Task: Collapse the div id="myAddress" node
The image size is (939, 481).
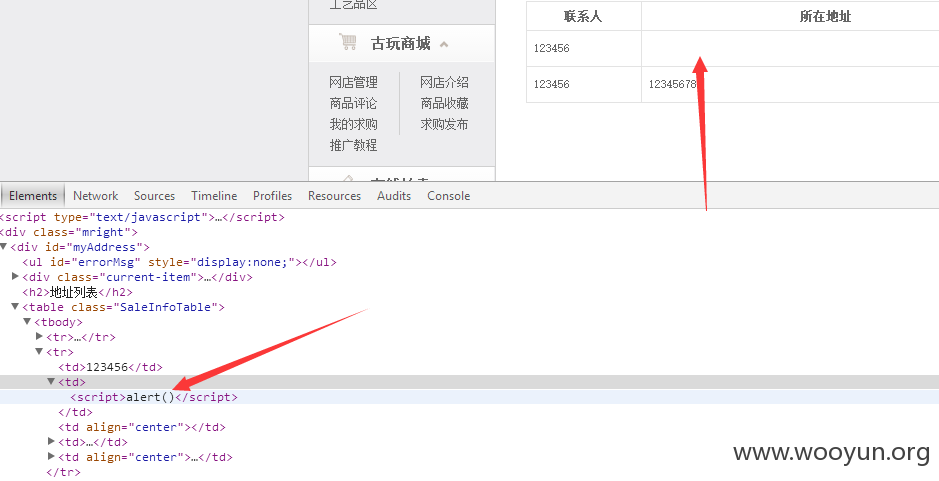Action: pos(4,246)
